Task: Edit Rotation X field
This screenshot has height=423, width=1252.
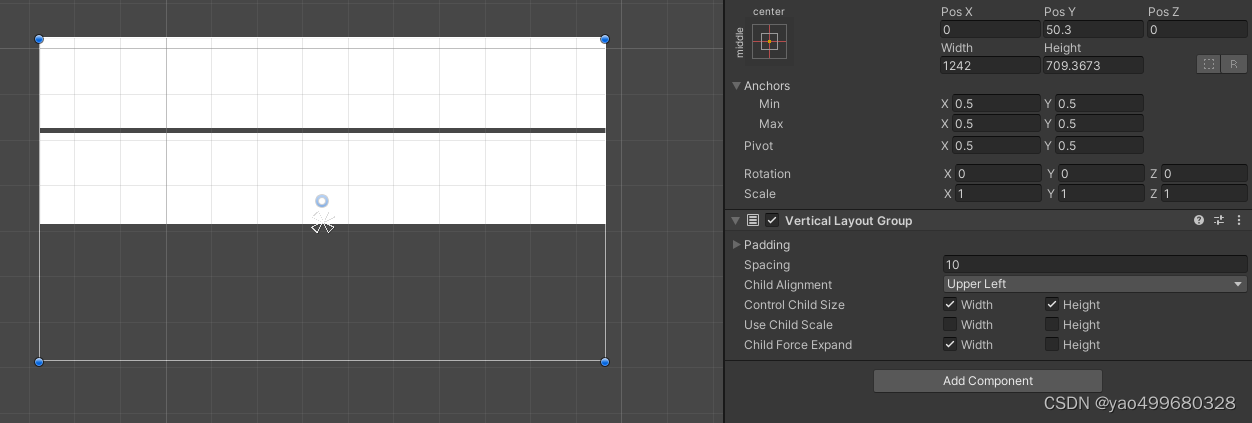Action: [998, 174]
